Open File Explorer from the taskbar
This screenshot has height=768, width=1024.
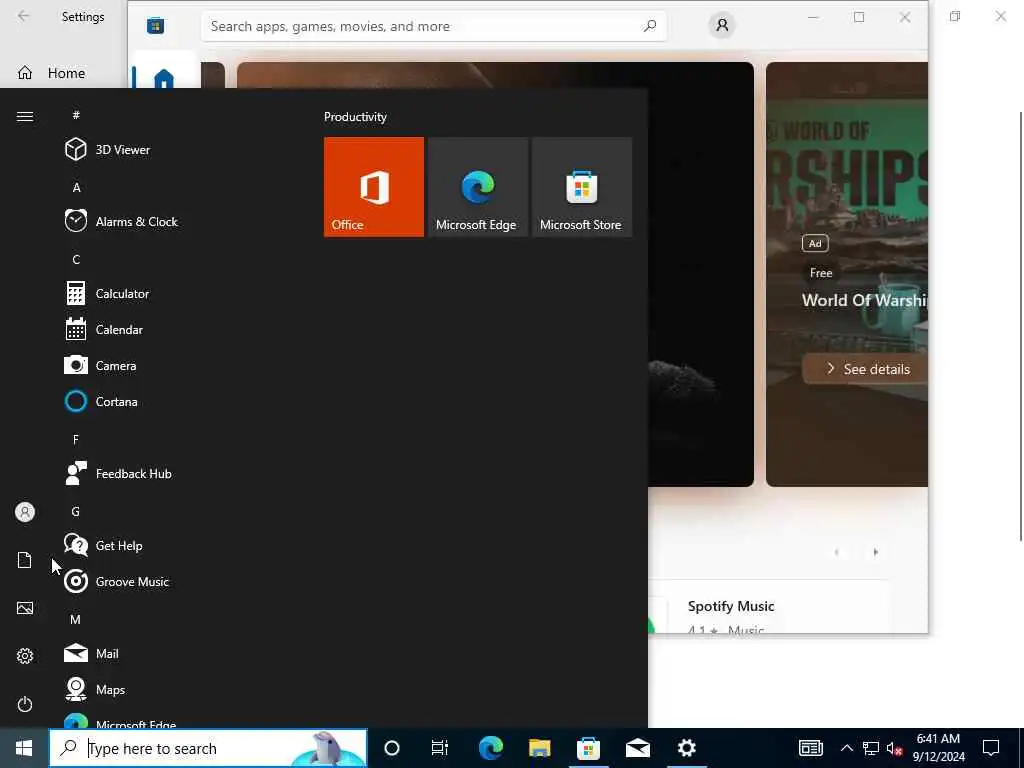coord(539,748)
